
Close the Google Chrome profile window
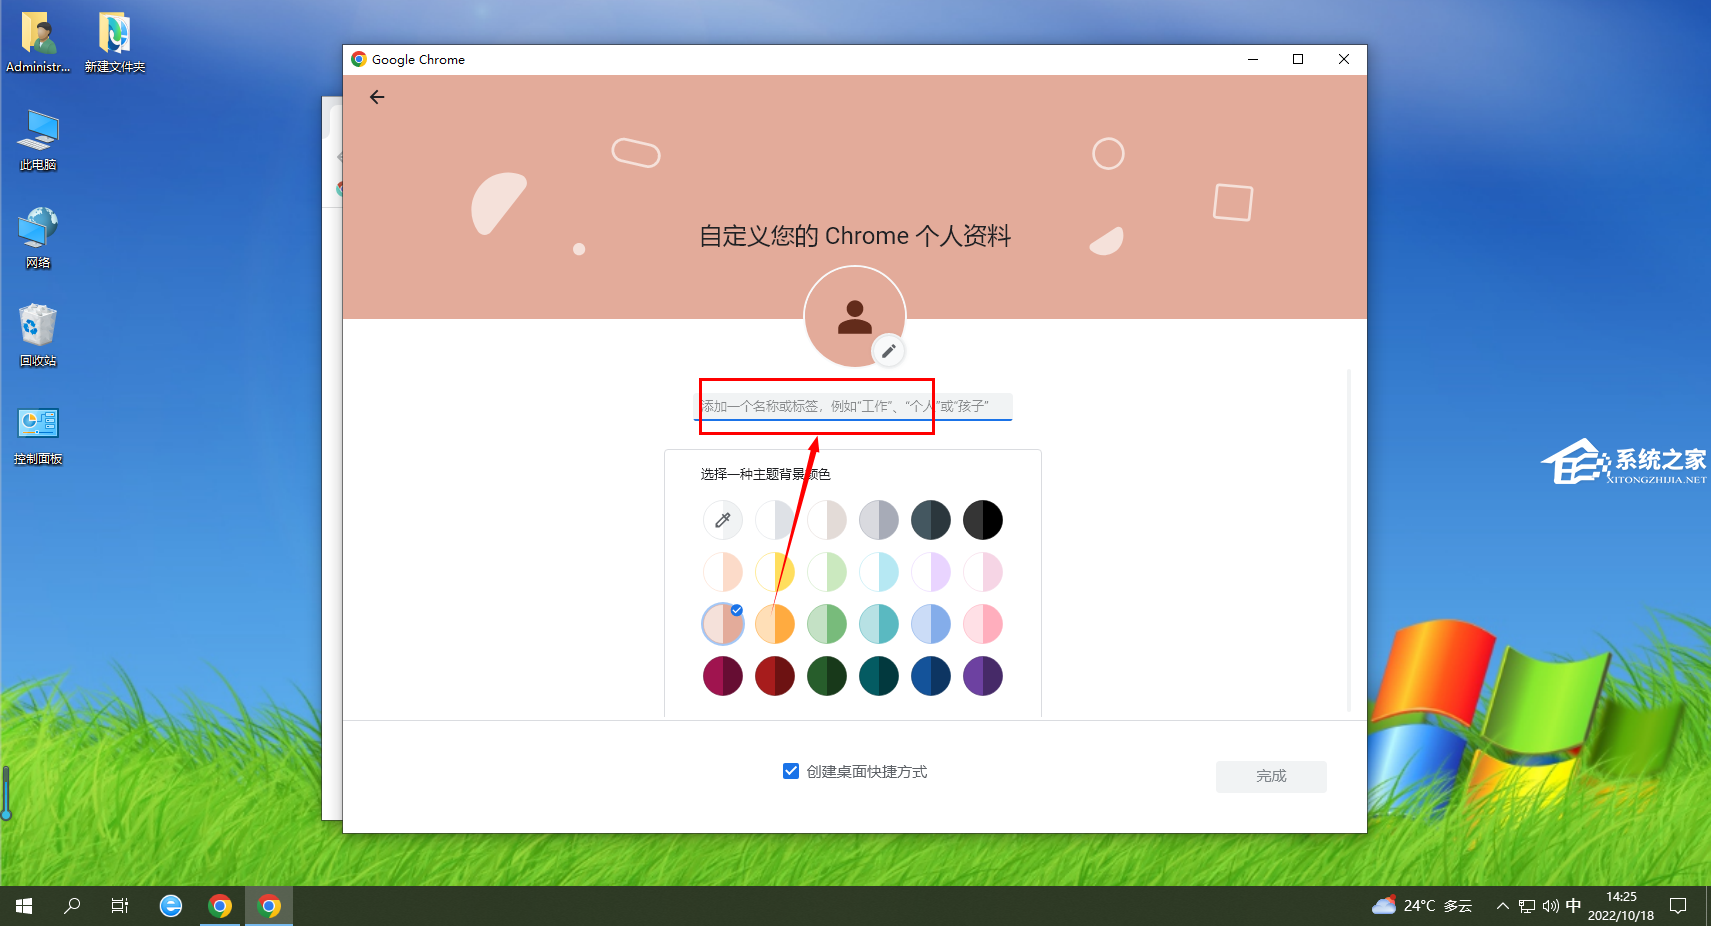[x=1344, y=59]
